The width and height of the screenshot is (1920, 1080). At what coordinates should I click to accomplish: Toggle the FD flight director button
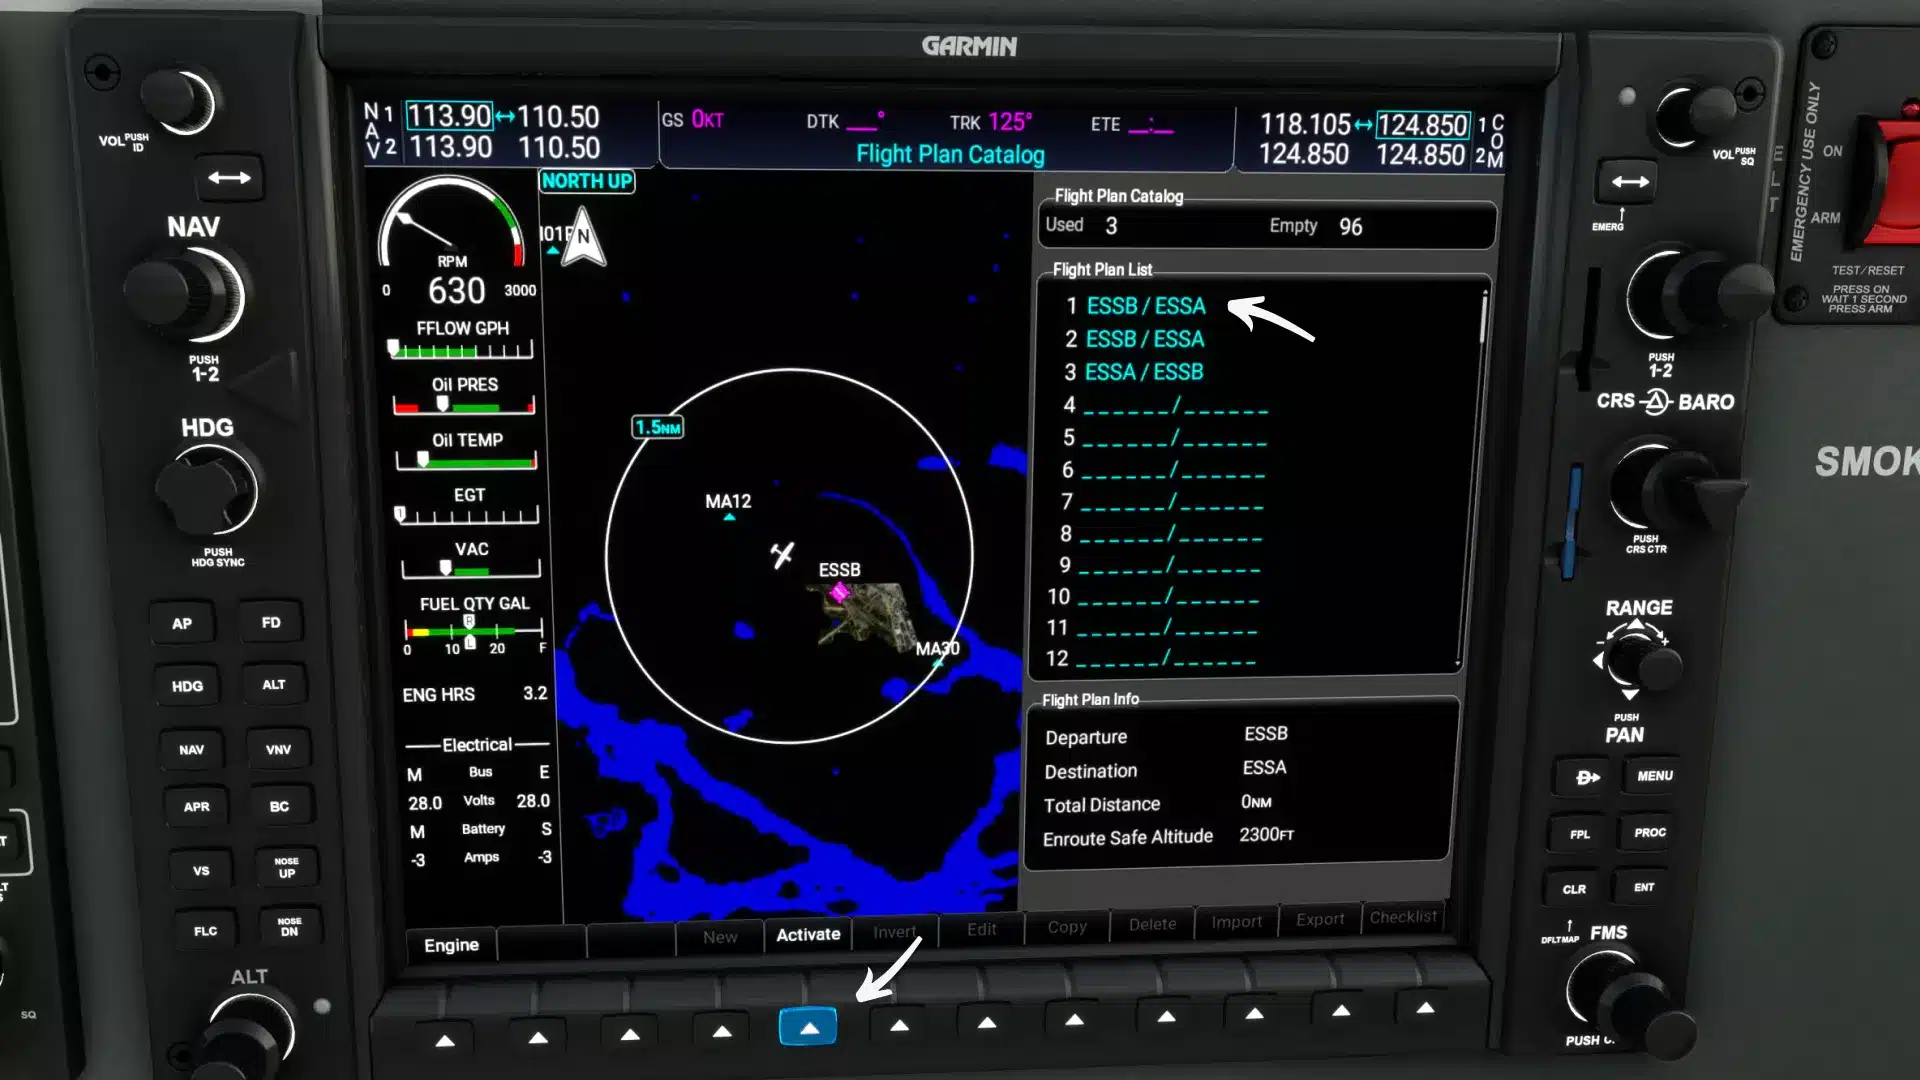(x=271, y=622)
